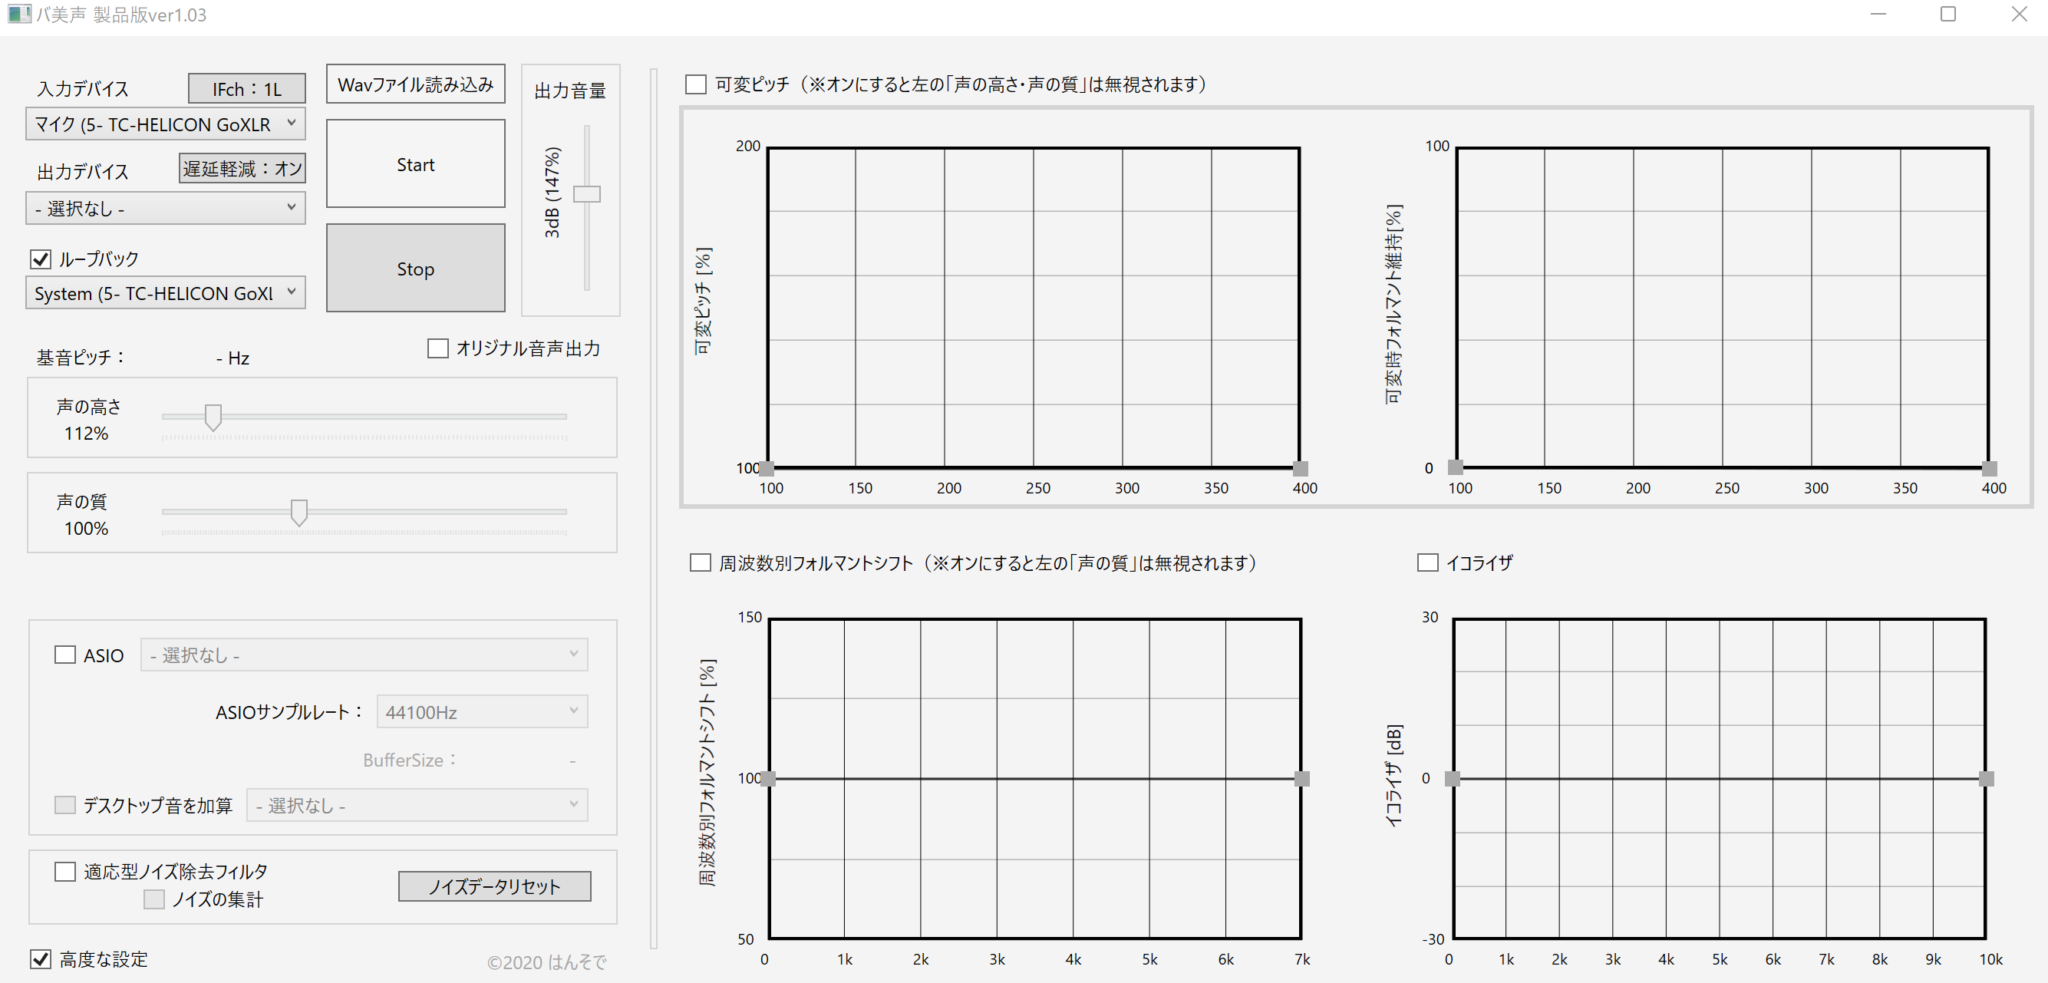Toggle the IFch : 1L channel button
The width and height of the screenshot is (2048, 983).
(246, 89)
